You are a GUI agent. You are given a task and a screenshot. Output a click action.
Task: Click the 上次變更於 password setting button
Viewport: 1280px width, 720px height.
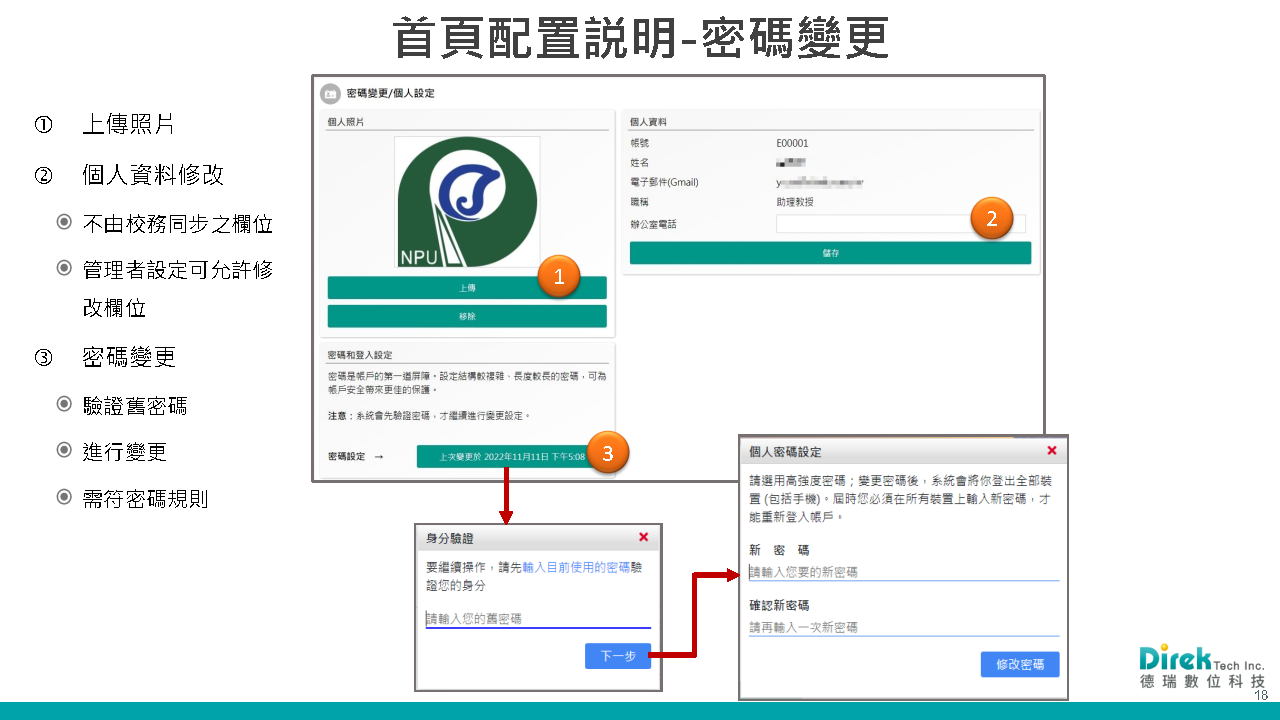pos(500,457)
